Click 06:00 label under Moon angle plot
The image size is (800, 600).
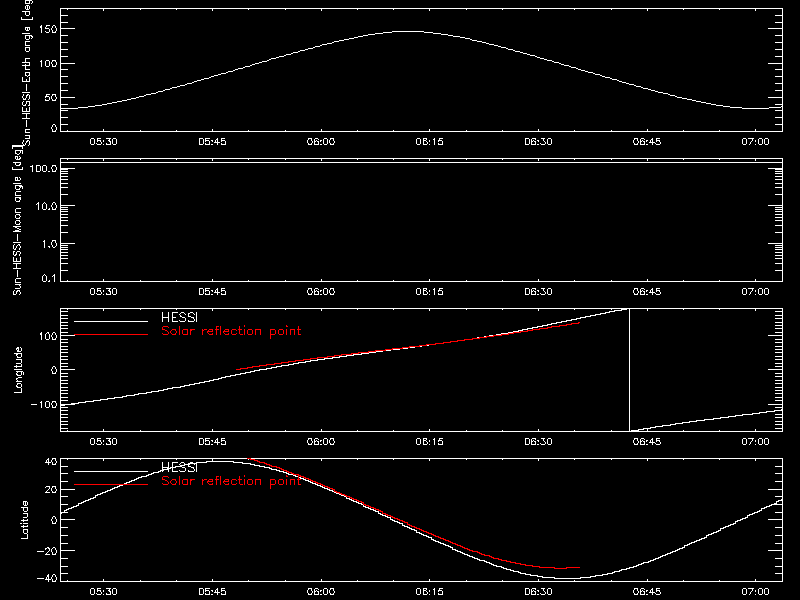(321, 292)
